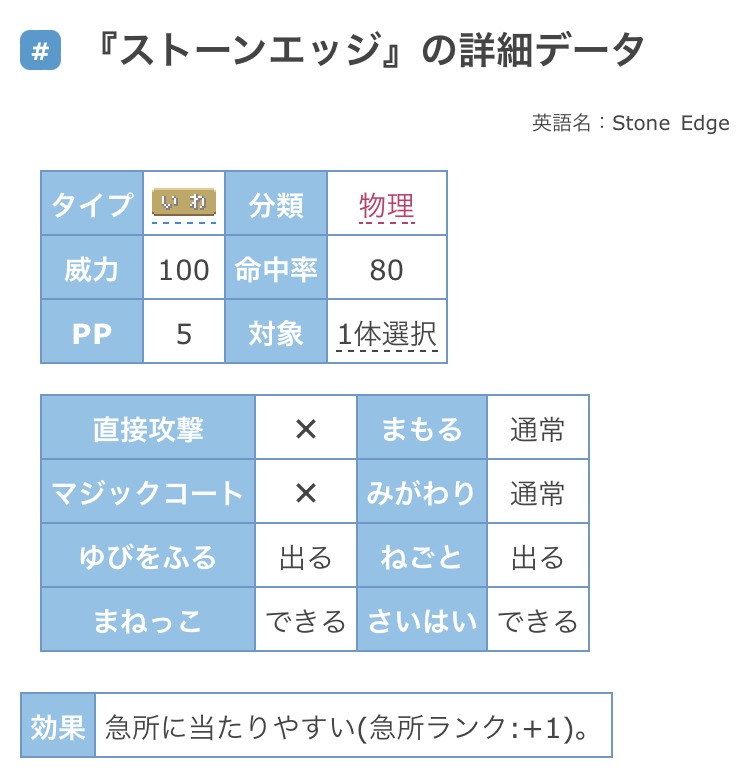Click the 直接攻撃 row header
Image resolution: width=750 pixels, height=783 pixels.
pyautogui.click(x=148, y=428)
